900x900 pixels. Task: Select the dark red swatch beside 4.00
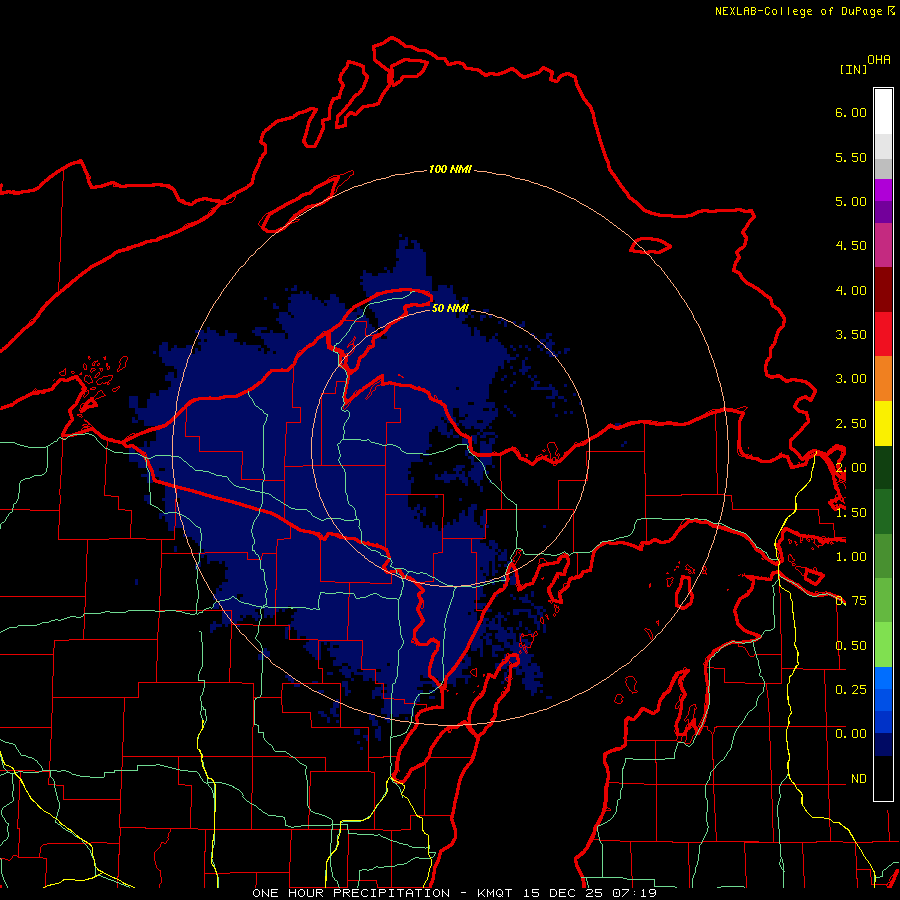coord(883,290)
